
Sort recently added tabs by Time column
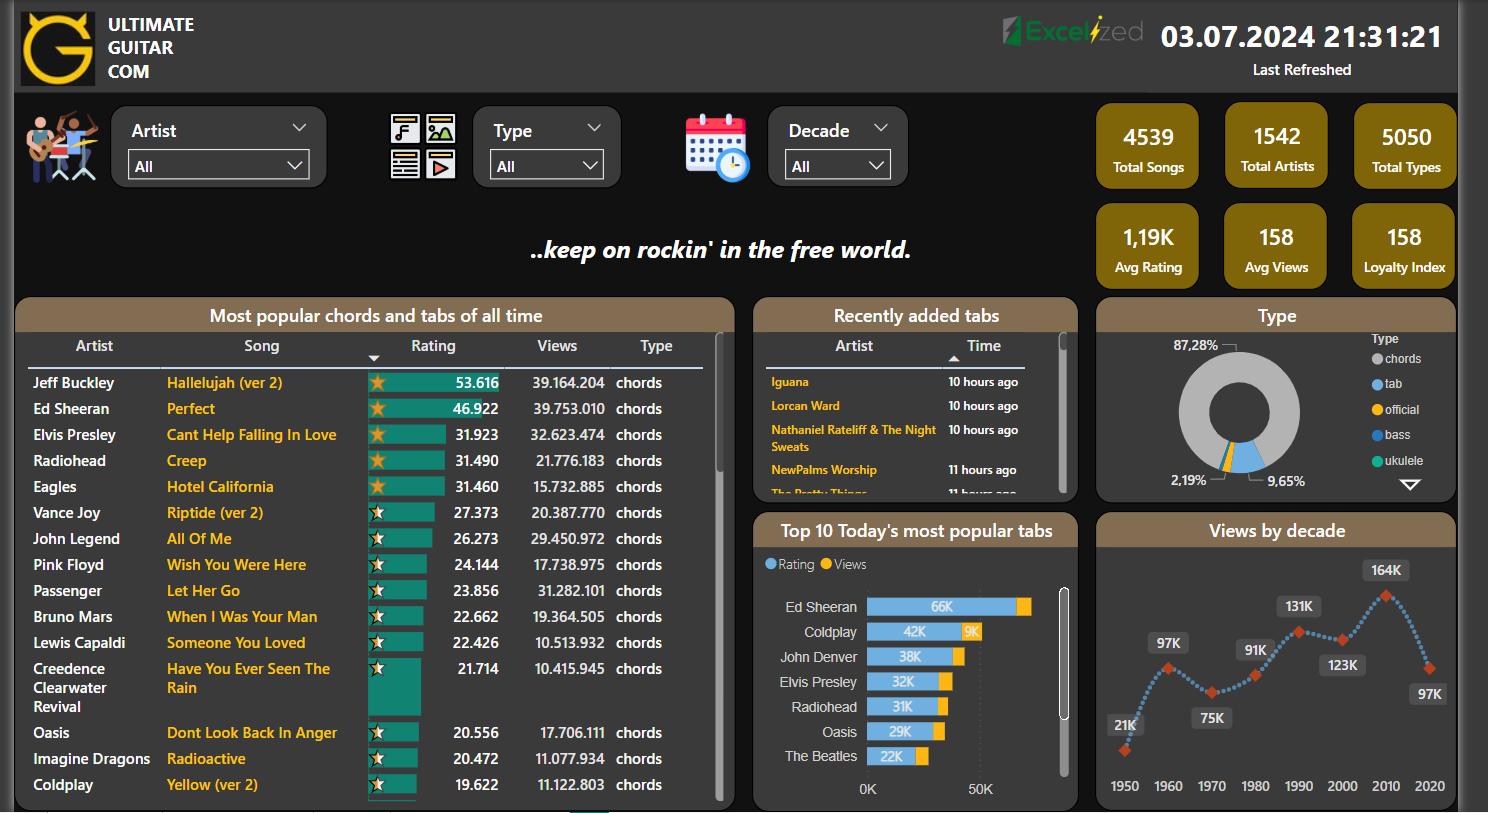point(984,346)
